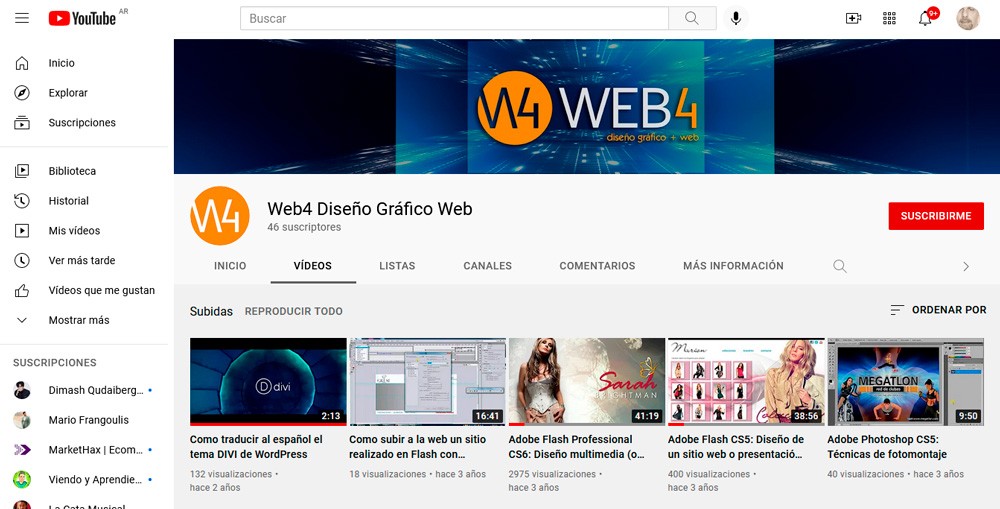Open the CANALES tab
This screenshot has width=1000, height=509.
click(x=488, y=266)
